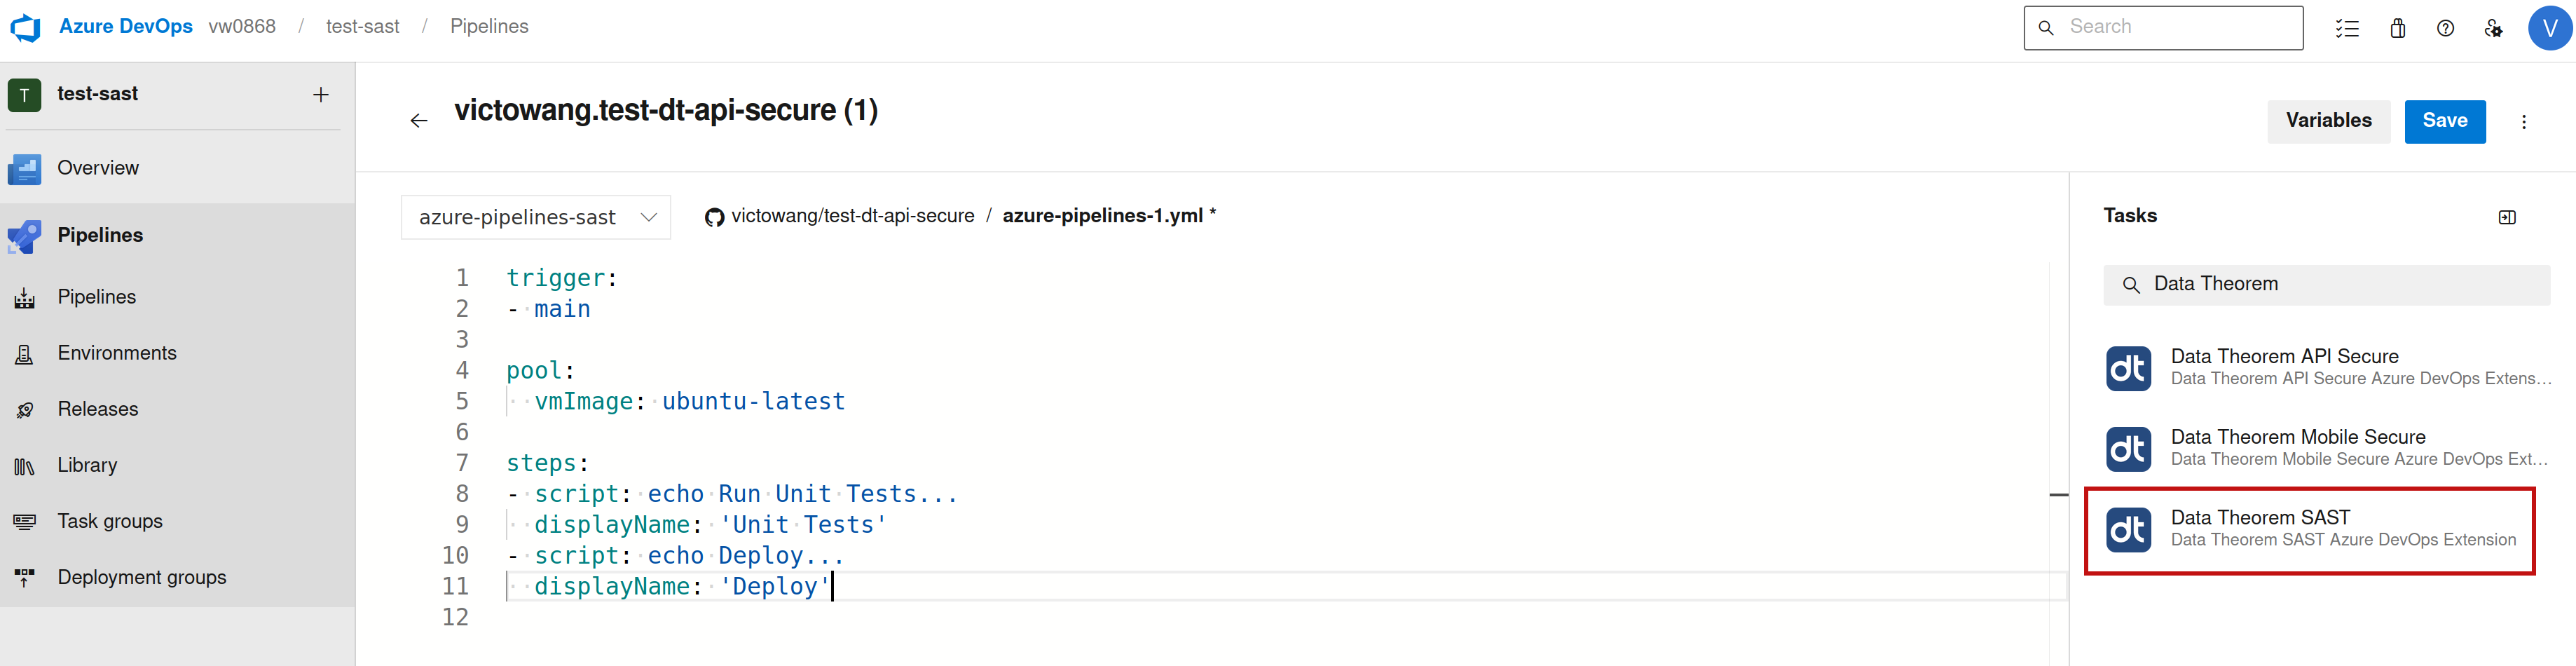Open the work items checklist icon
The image size is (2576, 666).
coord(2347,28)
